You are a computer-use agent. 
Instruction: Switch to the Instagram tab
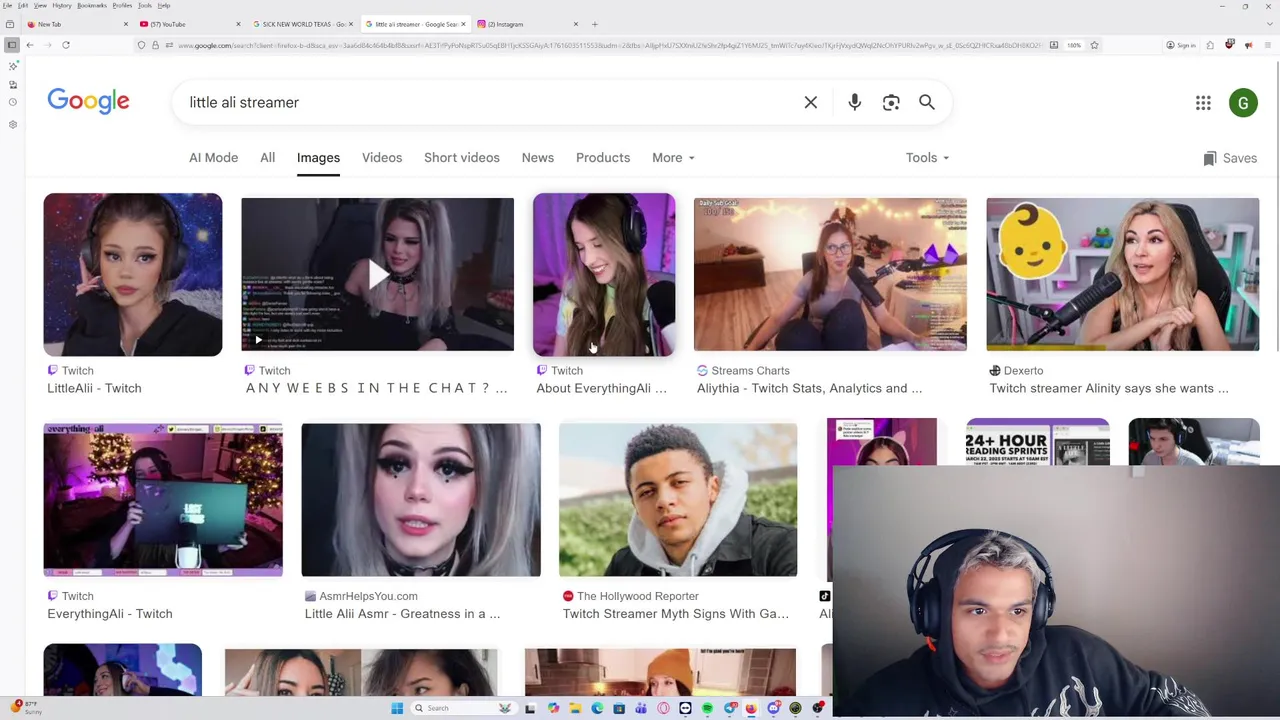(x=527, y=24)
